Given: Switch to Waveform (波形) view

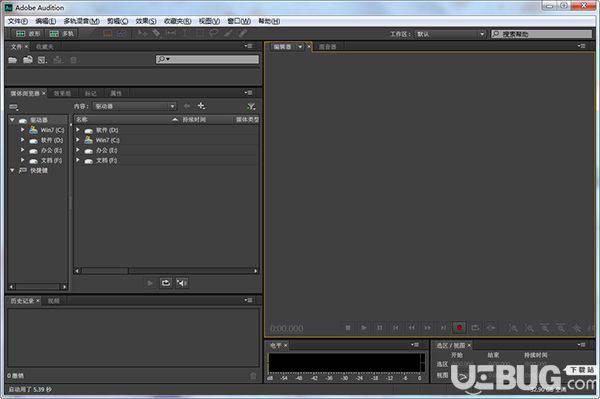Looking at the screenshot, I should 28,34.
